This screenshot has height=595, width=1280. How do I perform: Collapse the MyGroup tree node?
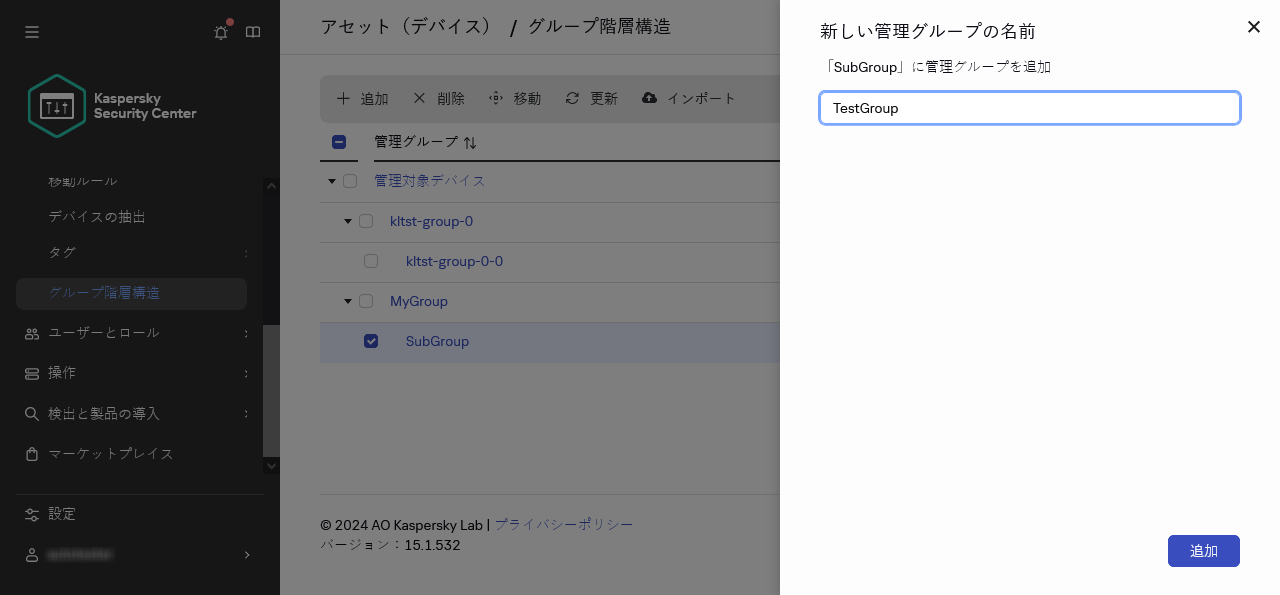pyautogui.click(x=347, y=301)
